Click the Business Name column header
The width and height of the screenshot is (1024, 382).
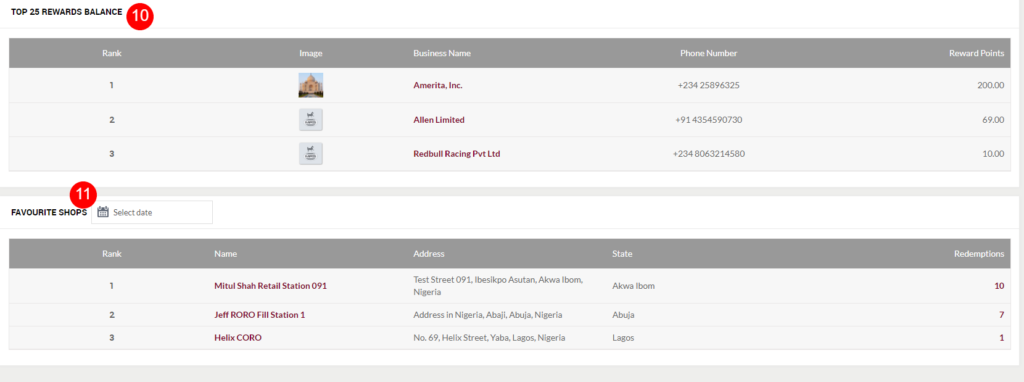click(x=442, y=54)
